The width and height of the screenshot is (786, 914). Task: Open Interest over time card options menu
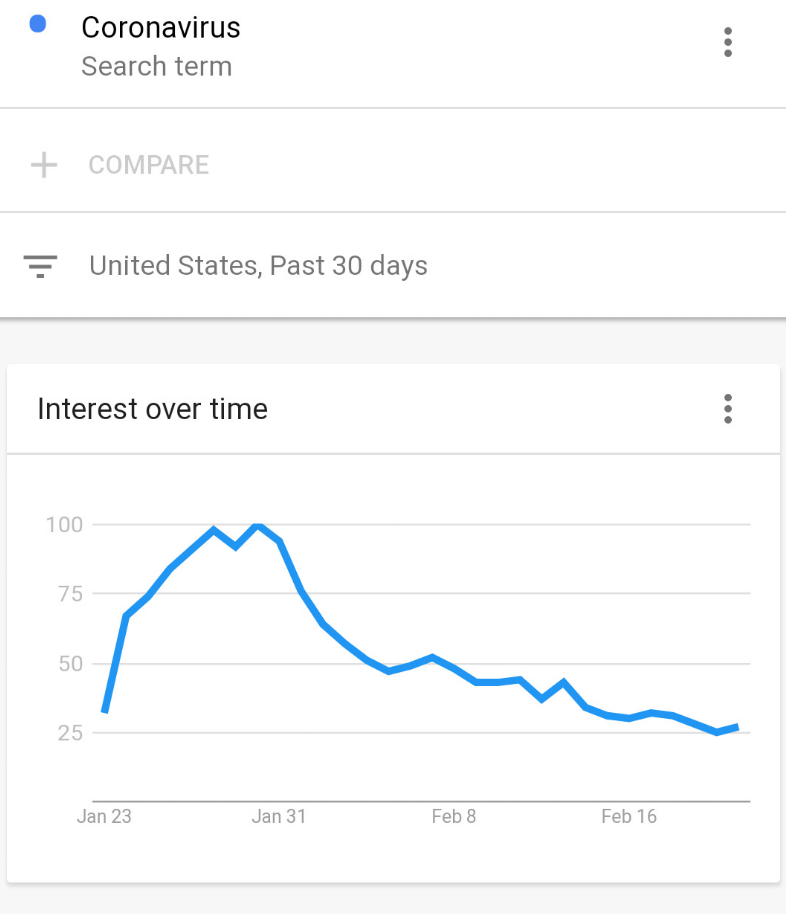pyautogui.click(x=727, y=409)
